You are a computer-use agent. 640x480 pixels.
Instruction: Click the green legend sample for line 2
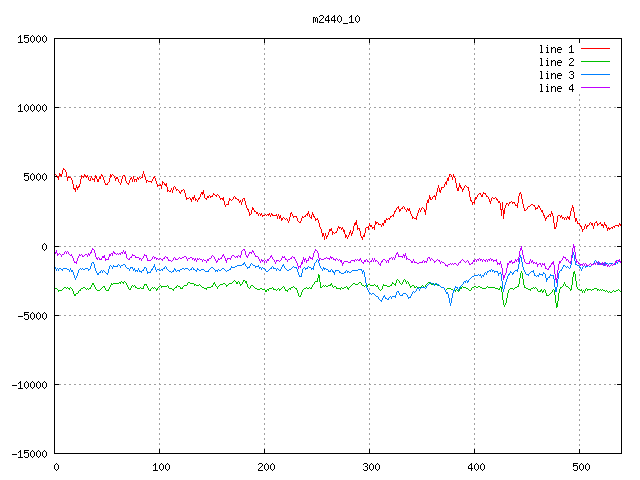(x=596, y=62)
